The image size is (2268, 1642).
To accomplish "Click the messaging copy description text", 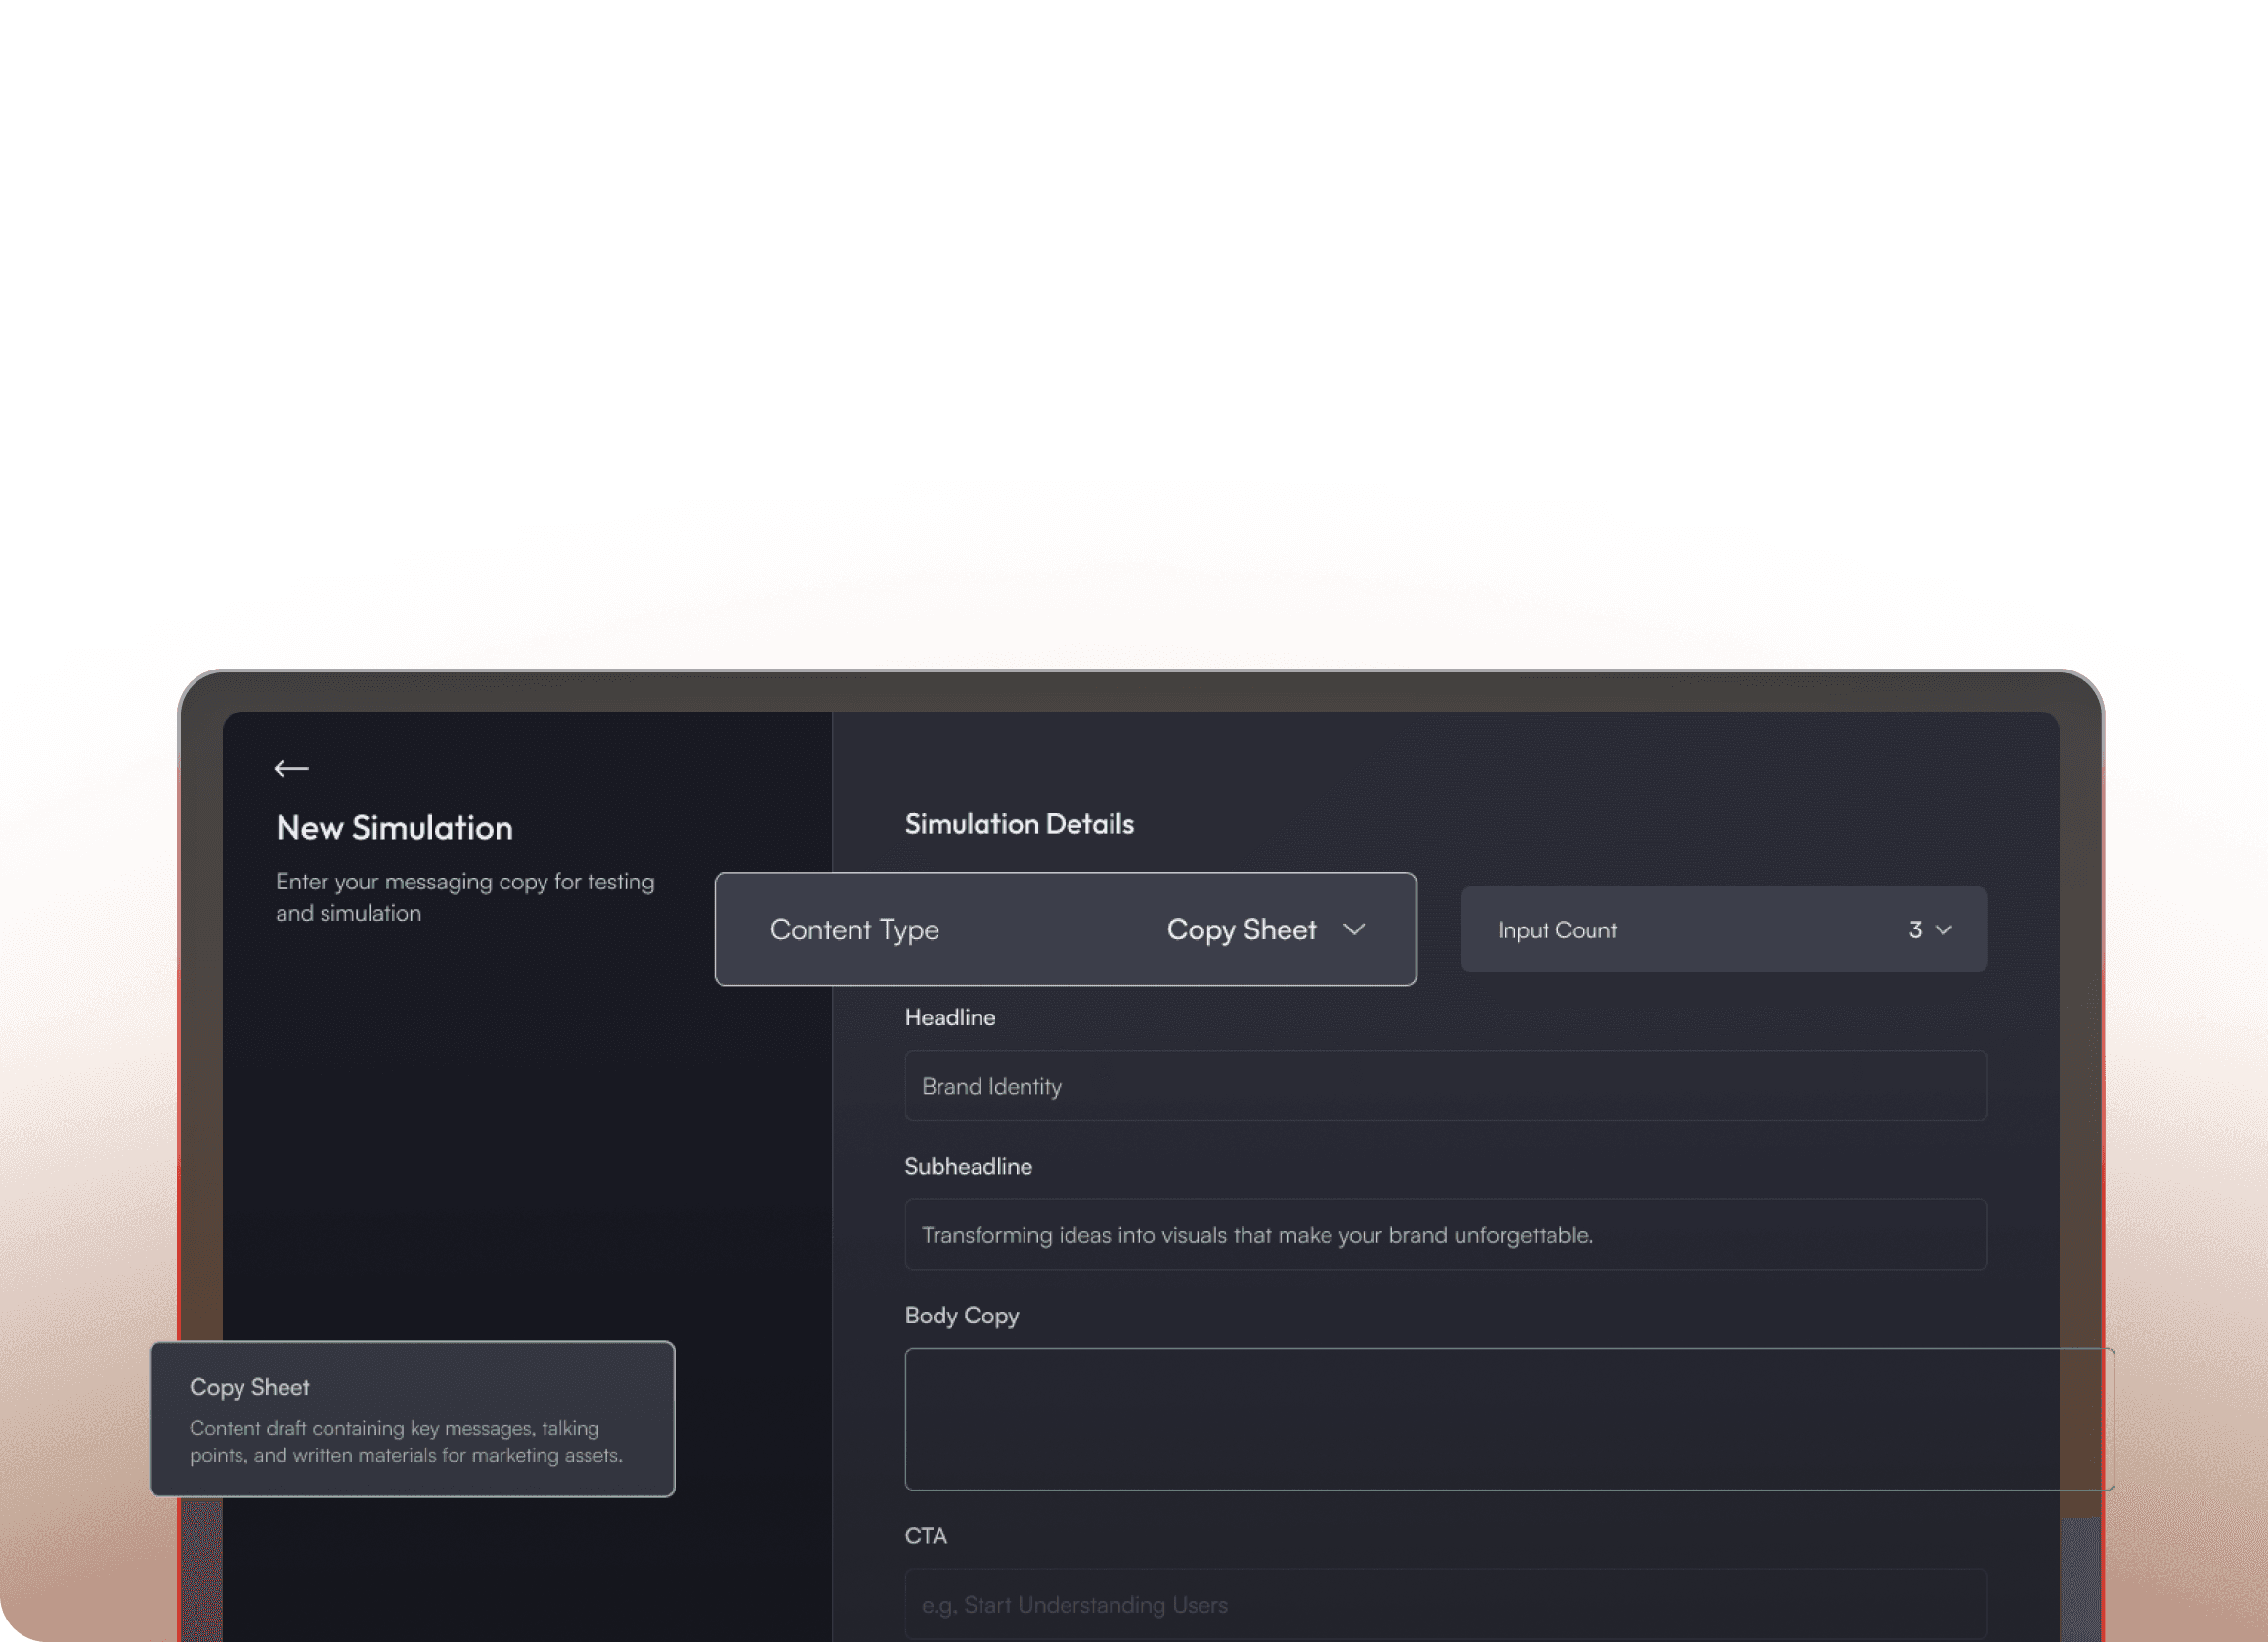I will click(464, 896).
